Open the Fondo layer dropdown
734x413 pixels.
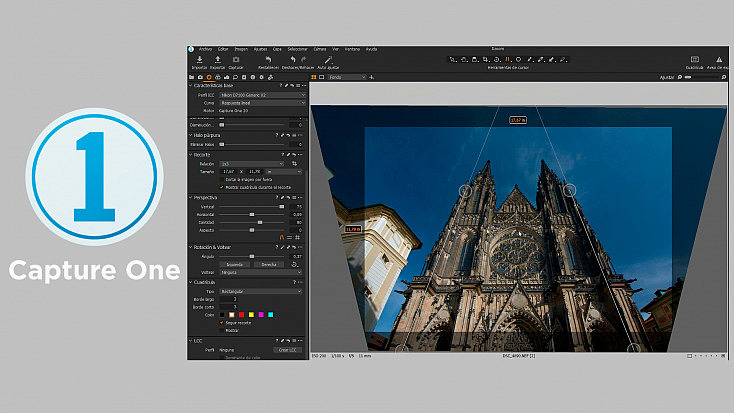tap(347, 77)
